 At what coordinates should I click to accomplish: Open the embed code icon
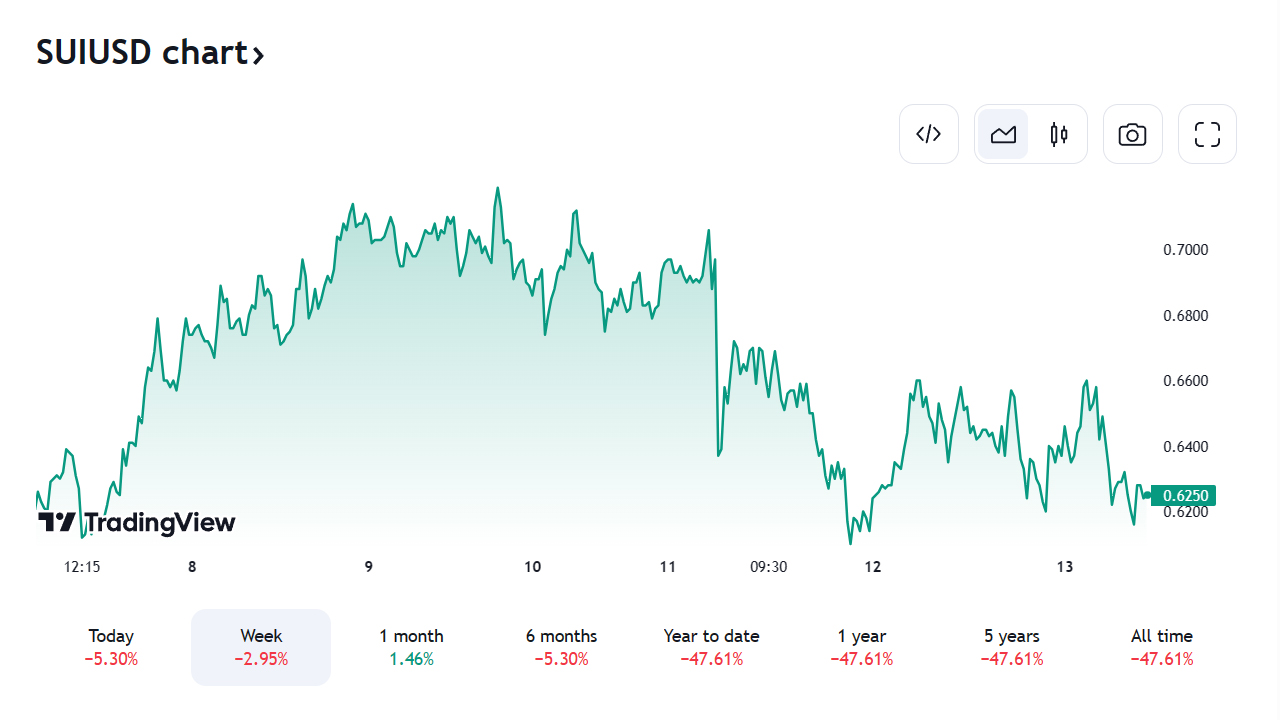[x=929, y=134]
